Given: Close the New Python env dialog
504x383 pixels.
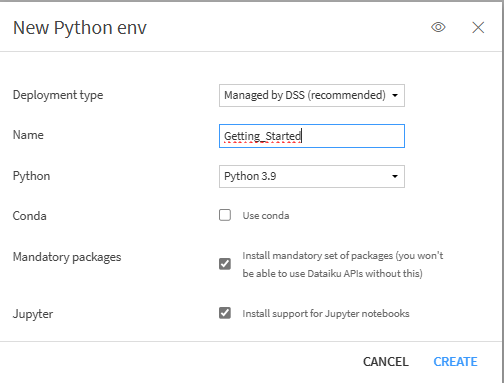Looking at the screenshot, I should tap(478, 27).
